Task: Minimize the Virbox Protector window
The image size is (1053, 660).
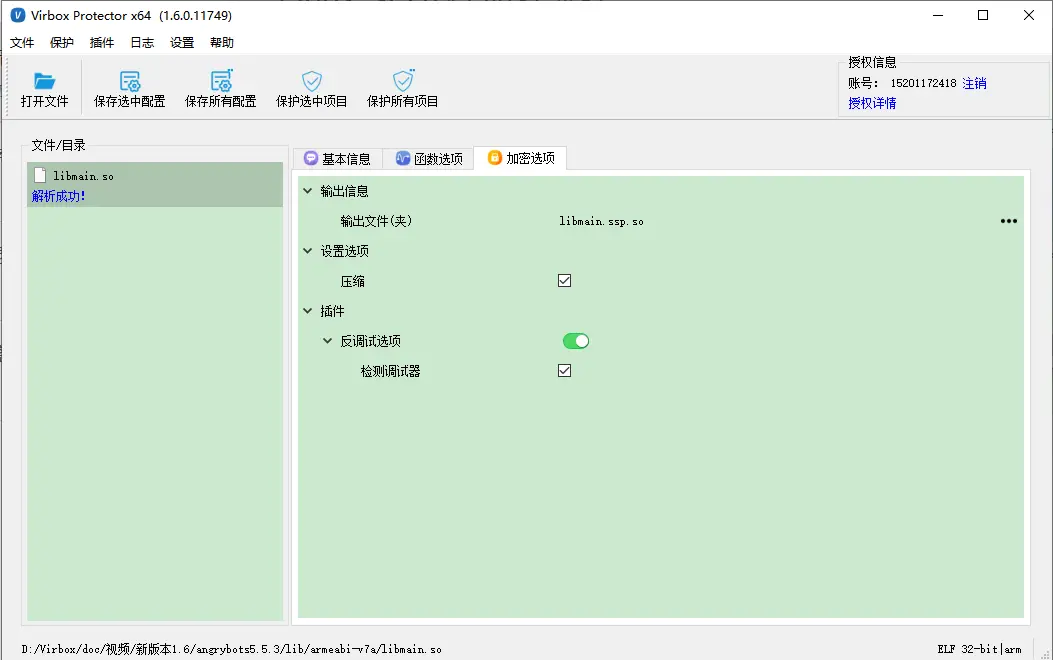Action: 938,15
